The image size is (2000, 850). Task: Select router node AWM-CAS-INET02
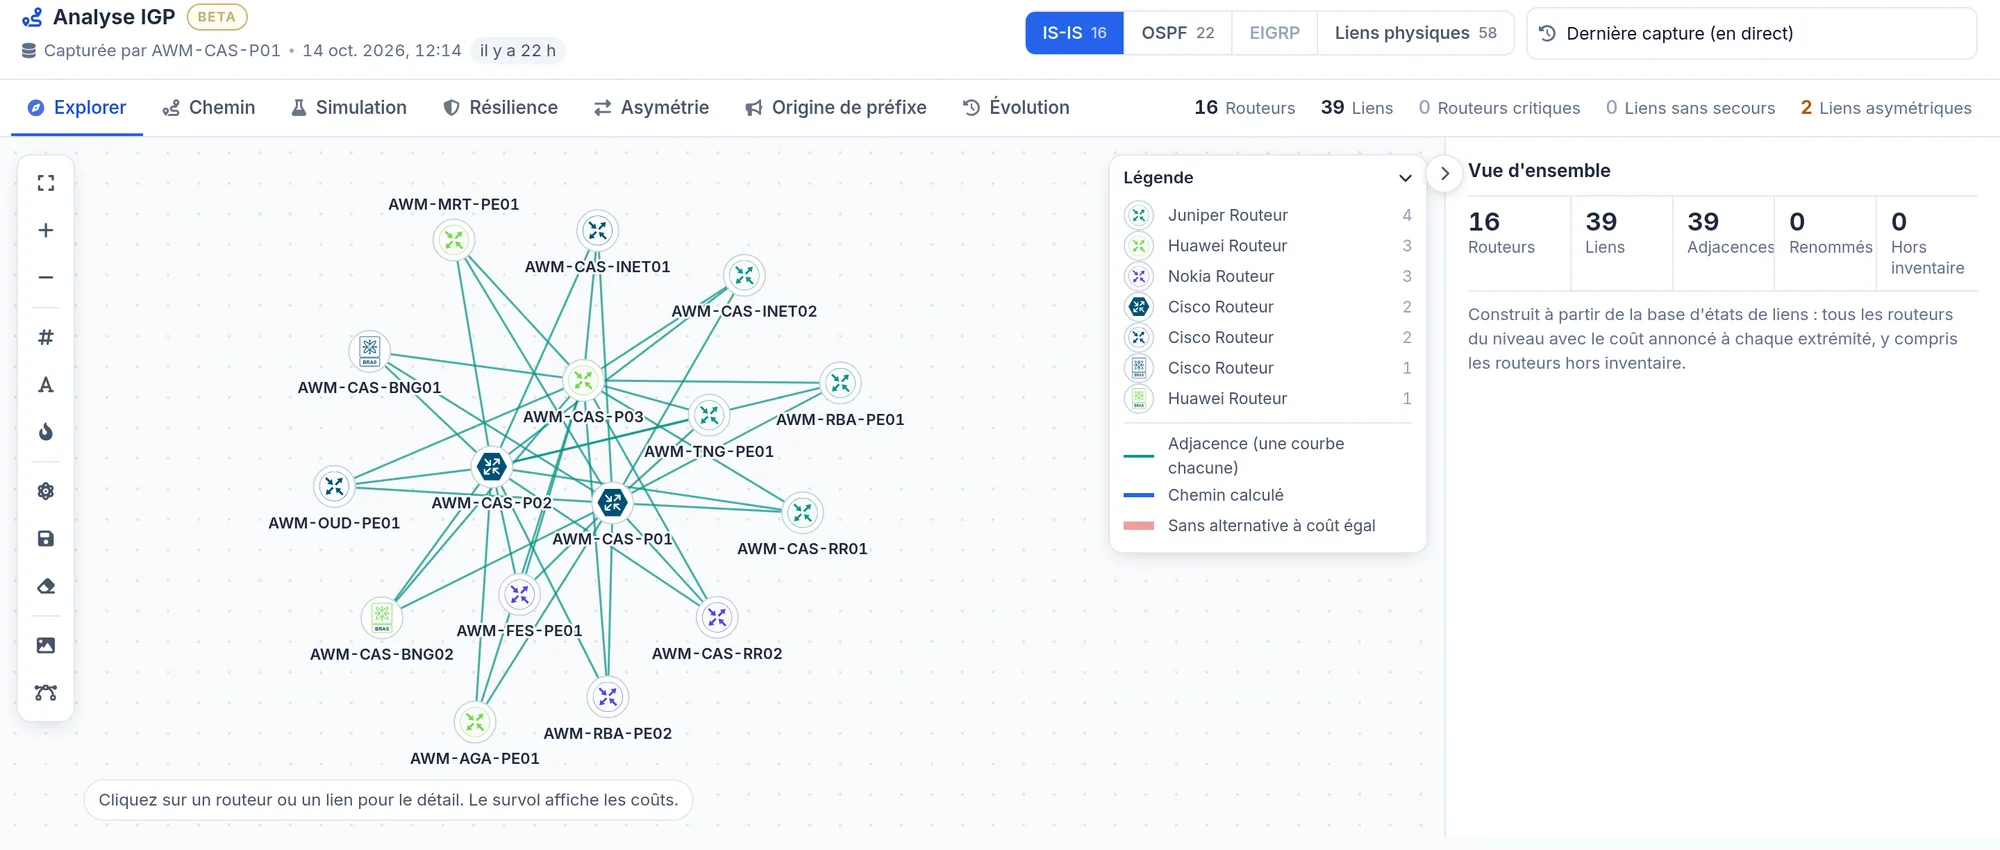click(744, 275)
